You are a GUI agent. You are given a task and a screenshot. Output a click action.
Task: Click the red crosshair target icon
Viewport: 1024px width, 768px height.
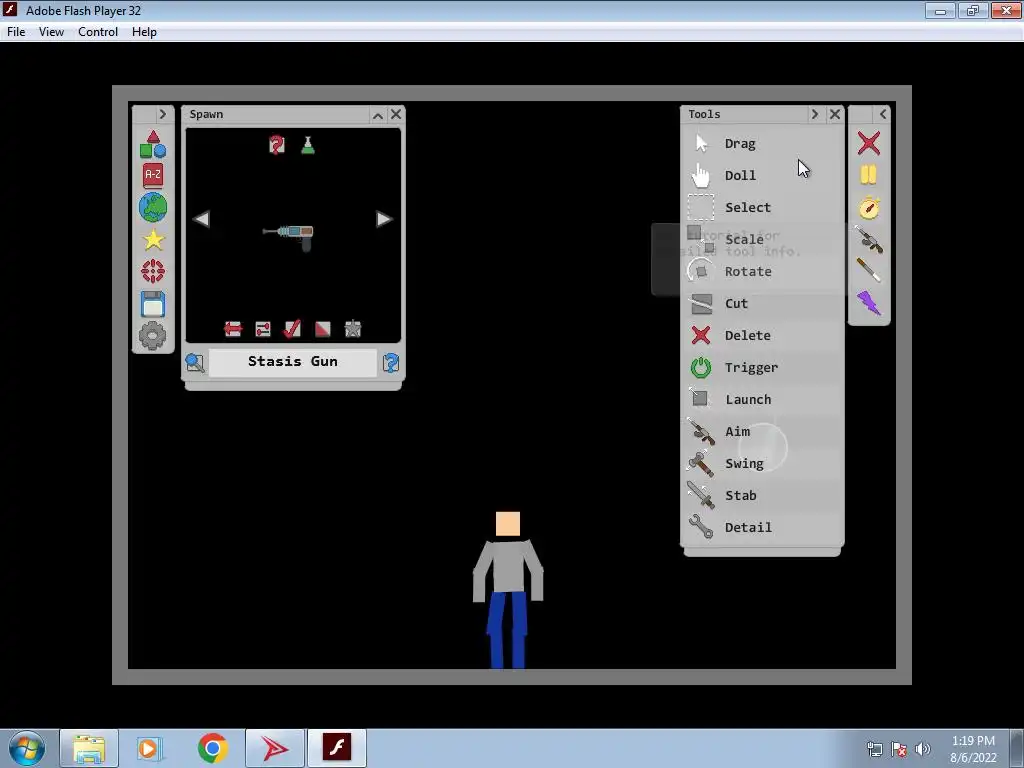point(153,271)
